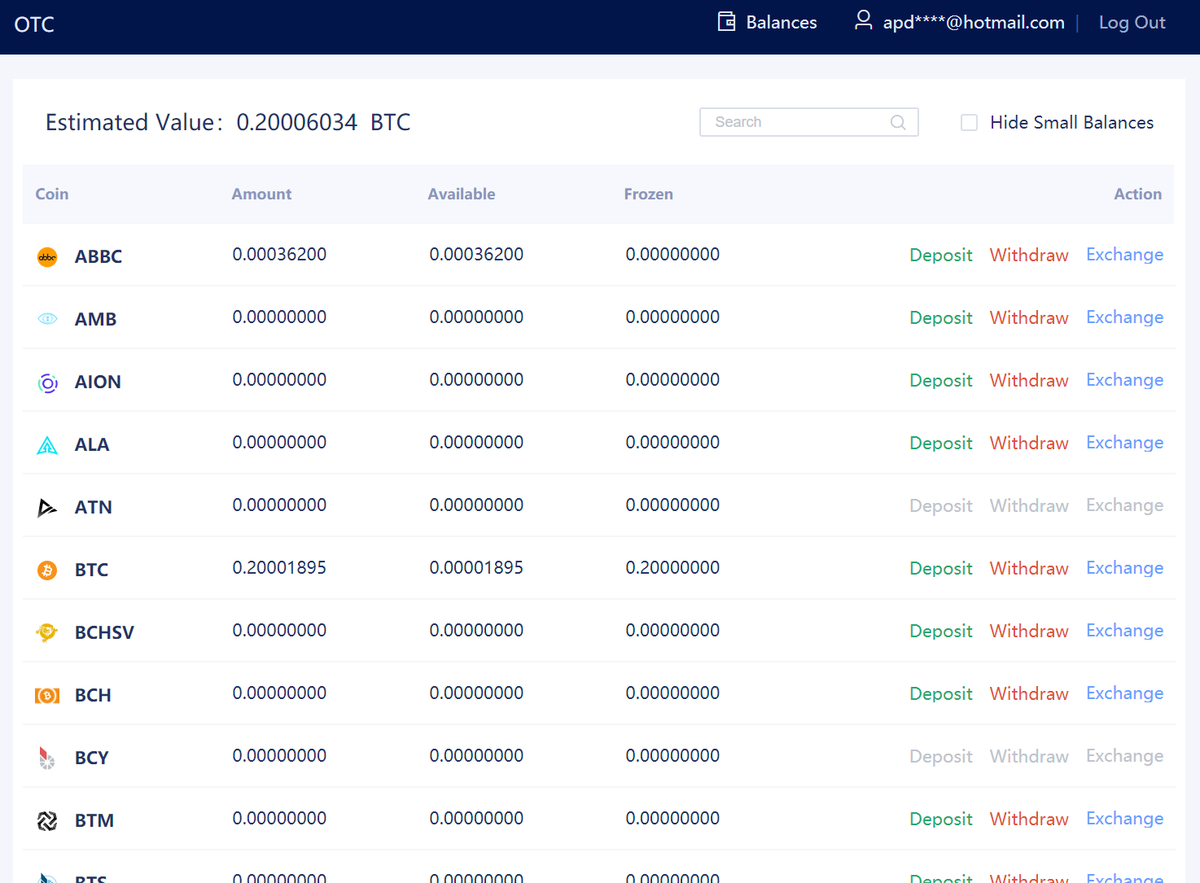Click the disabled ATN Exchange link
1200x883 pixels.
[1125, 505]
